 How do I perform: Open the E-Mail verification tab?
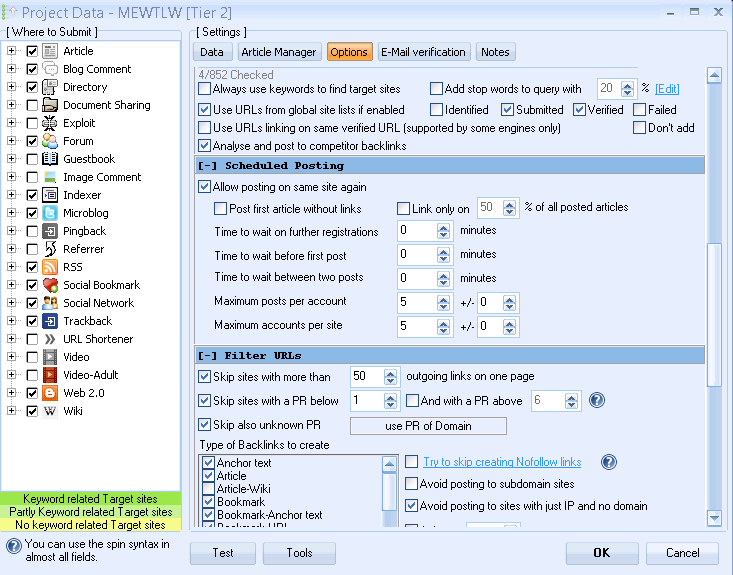pyautogui.click(x=424, y=52)
